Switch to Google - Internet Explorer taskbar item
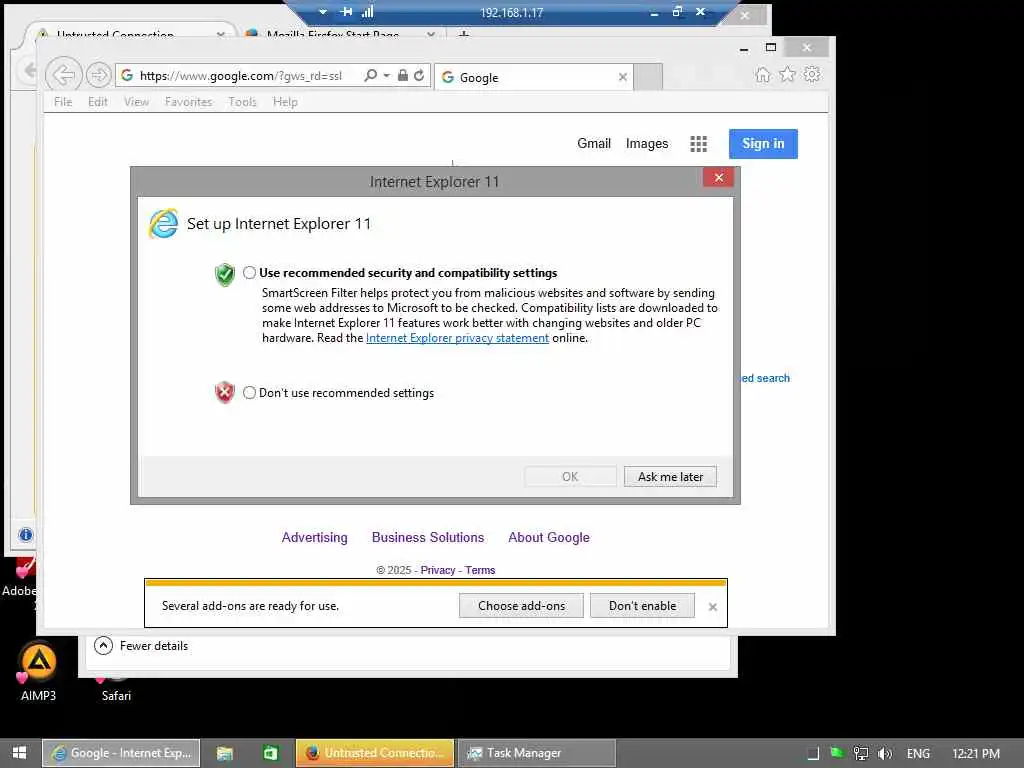Image resolution: width=1024 pixels, height=768 pixels. pyautogui.click(x=121, y=753)
